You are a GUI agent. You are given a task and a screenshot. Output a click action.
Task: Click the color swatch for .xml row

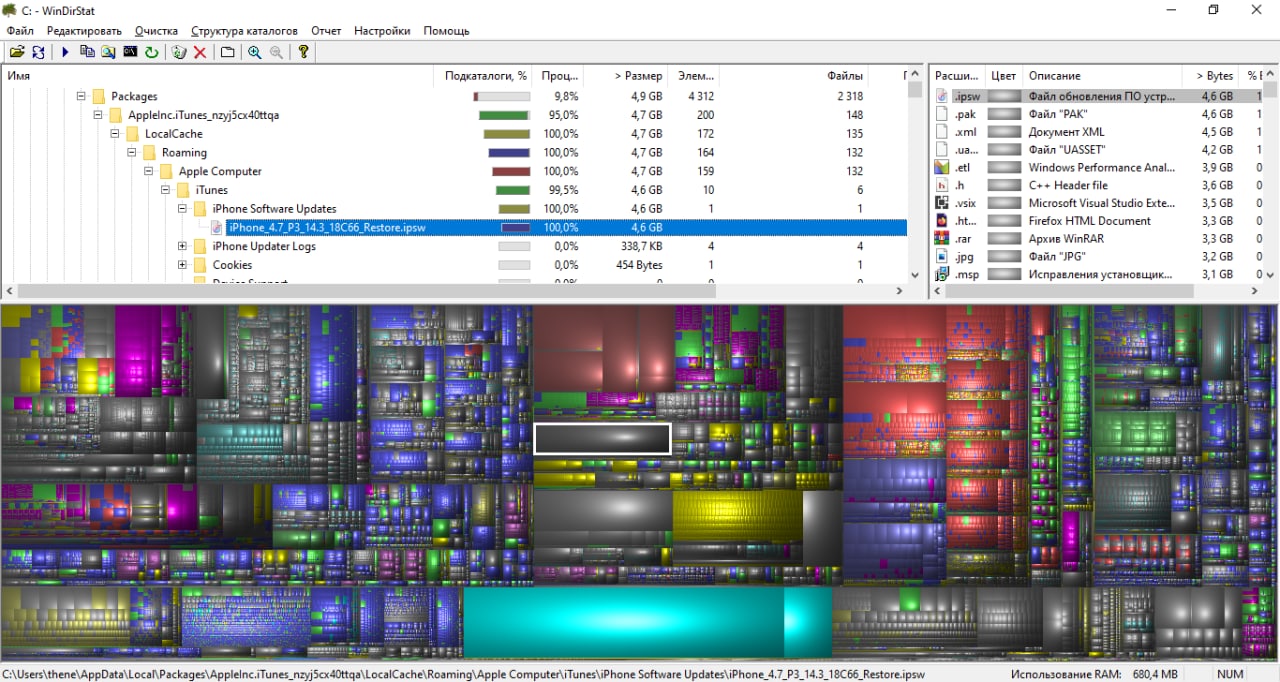(1003, 132)
